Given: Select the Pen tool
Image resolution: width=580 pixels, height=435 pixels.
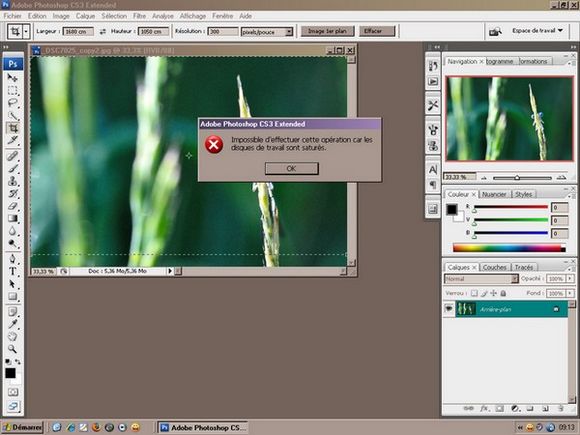Looking at the screenshot, I should pyautogui.click(x=12, y=259).
